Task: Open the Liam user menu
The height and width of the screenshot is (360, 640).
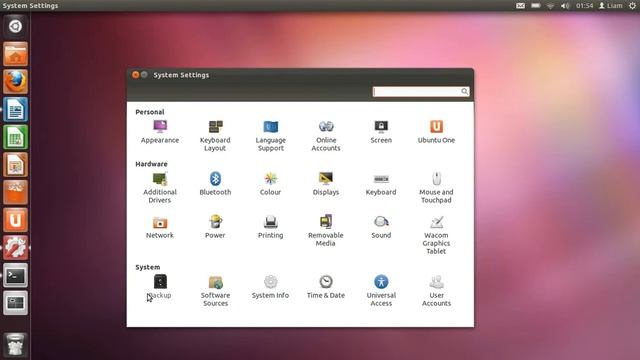Action: click(611, 6)
